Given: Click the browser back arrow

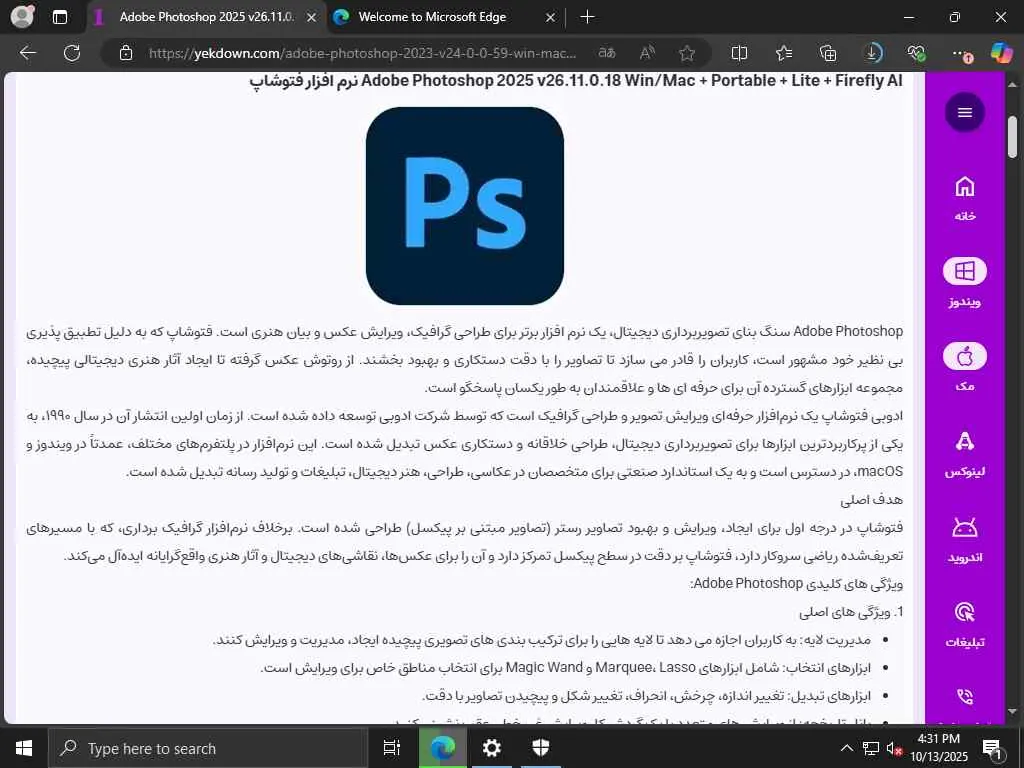Looking at the screenshot, I should [x=28, y=53].
